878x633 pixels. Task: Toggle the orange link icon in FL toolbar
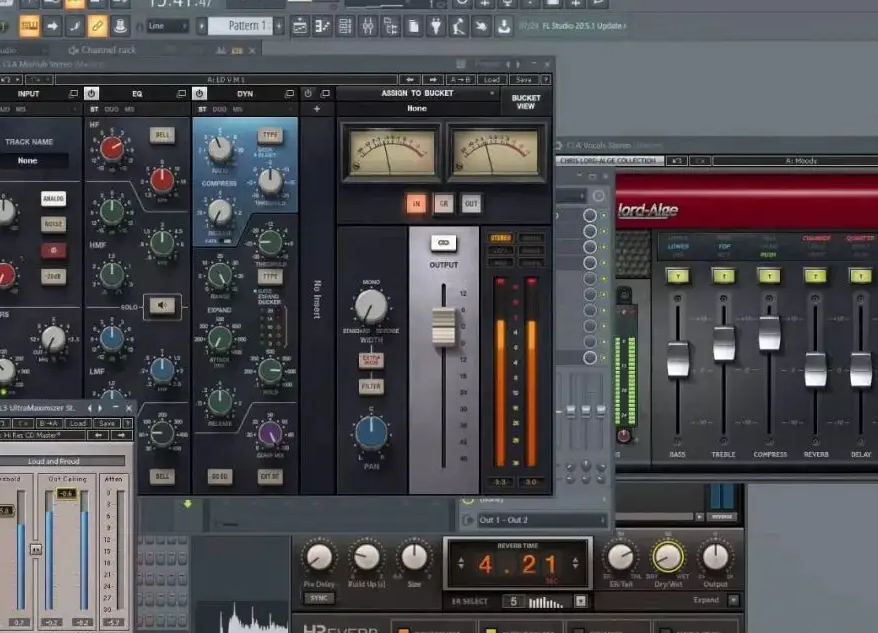pos(97,26)
